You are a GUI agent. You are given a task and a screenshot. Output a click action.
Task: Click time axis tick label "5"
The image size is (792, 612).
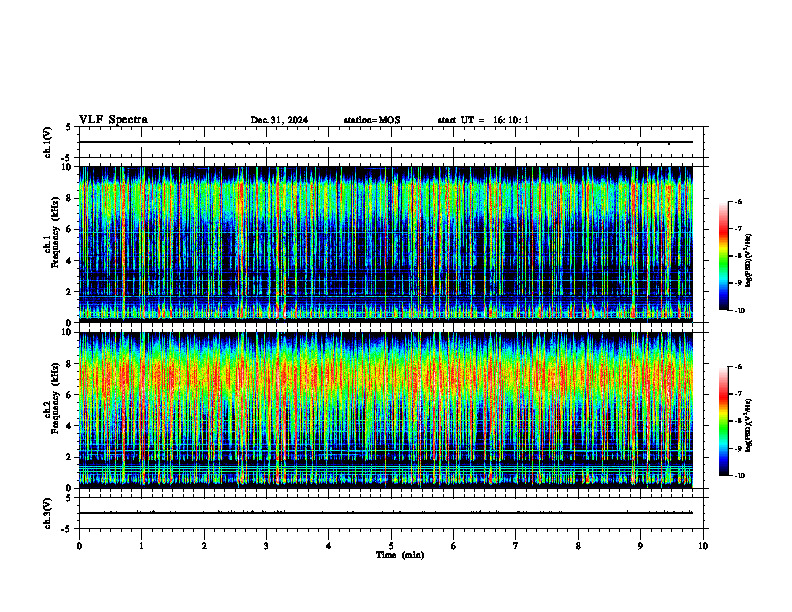(391, 546)
